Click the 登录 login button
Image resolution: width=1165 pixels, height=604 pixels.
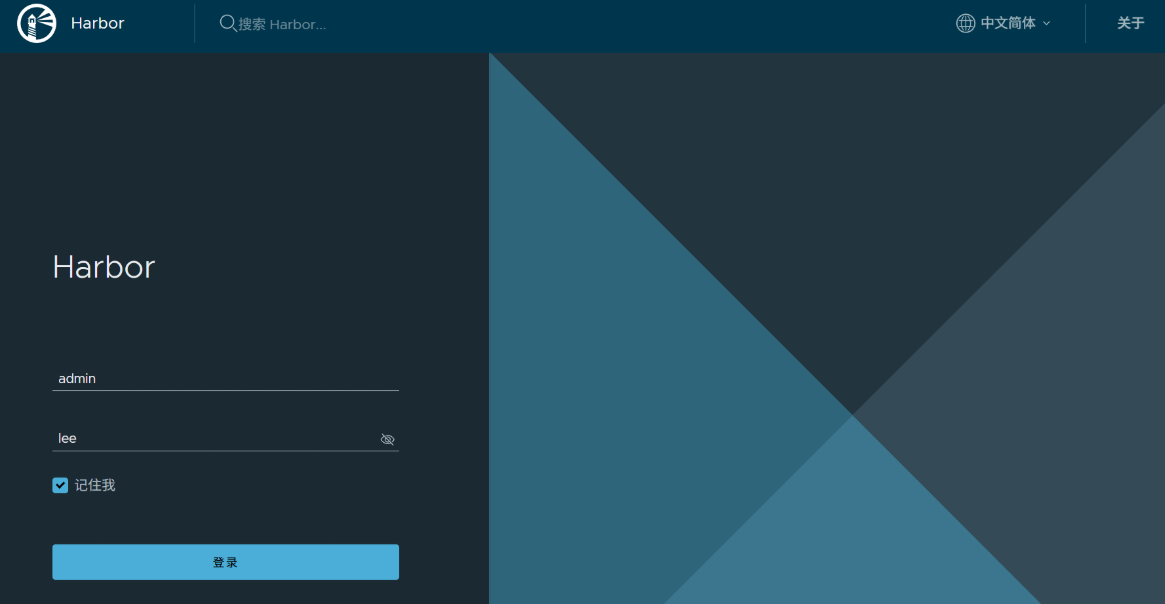click(225, 562)
